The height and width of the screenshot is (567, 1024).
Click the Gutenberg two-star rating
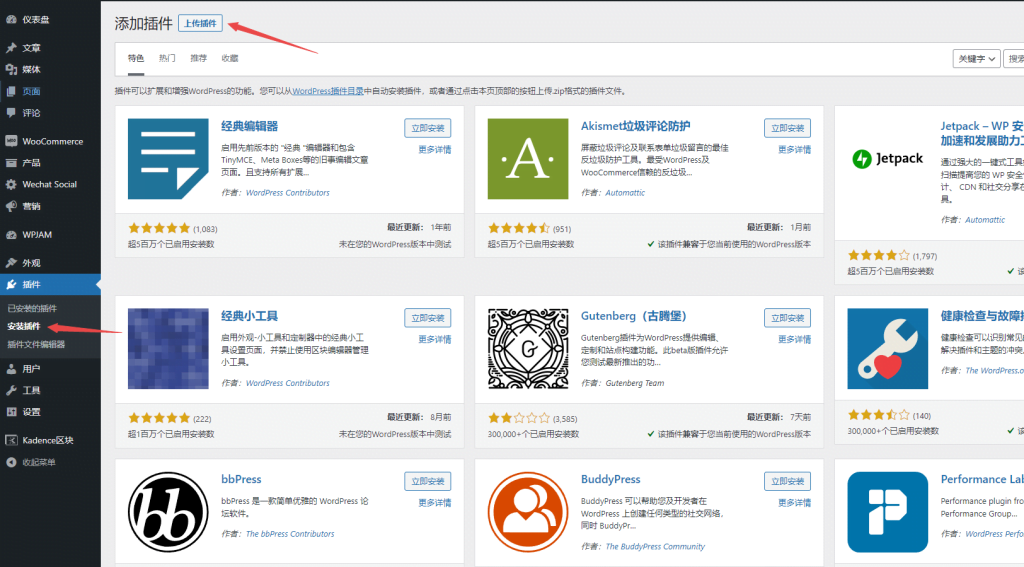point(519,418)
